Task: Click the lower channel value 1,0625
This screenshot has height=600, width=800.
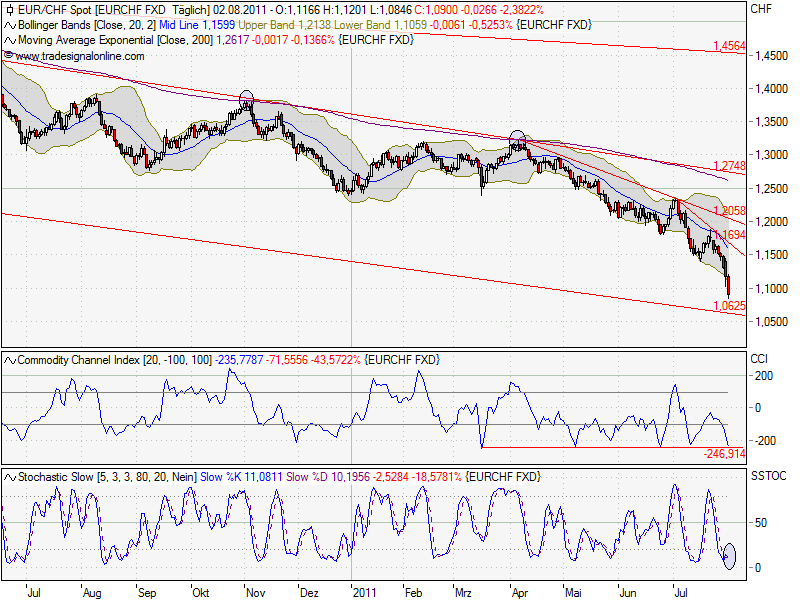Action: (x=729, y=306)
